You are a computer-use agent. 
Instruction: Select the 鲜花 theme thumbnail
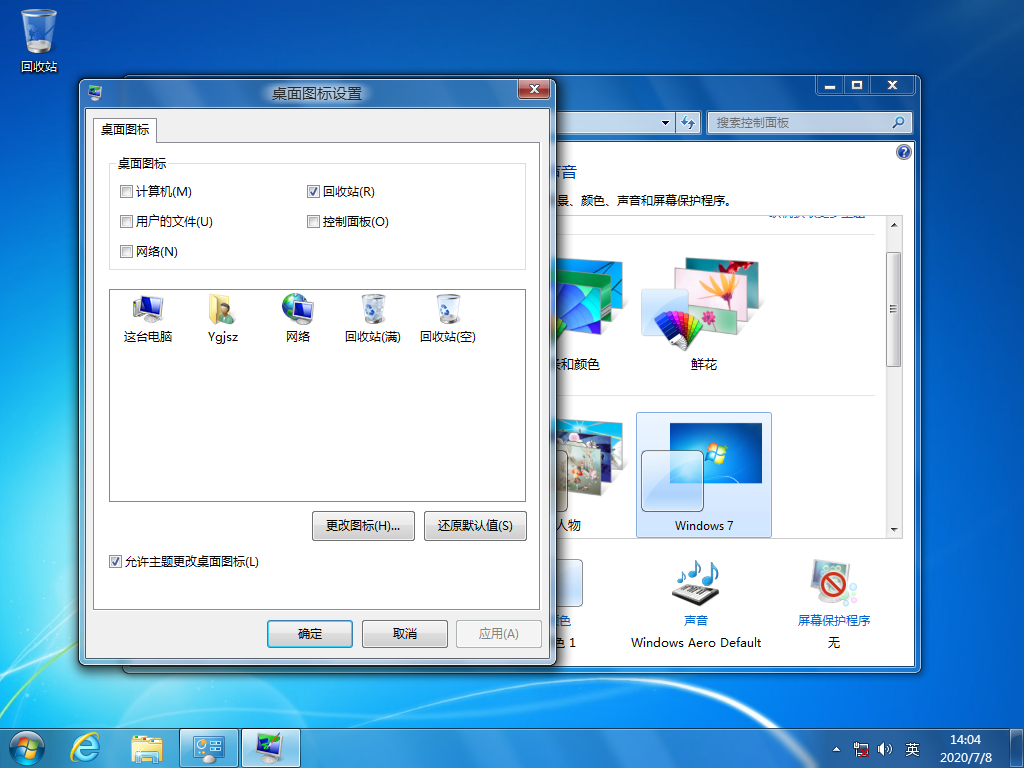pyautogui.click(x=703, y=315)
